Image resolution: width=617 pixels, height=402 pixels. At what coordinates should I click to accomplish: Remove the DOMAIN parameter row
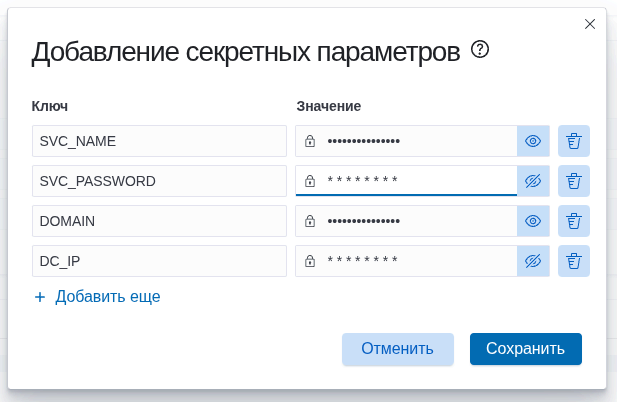click(574, 221)
